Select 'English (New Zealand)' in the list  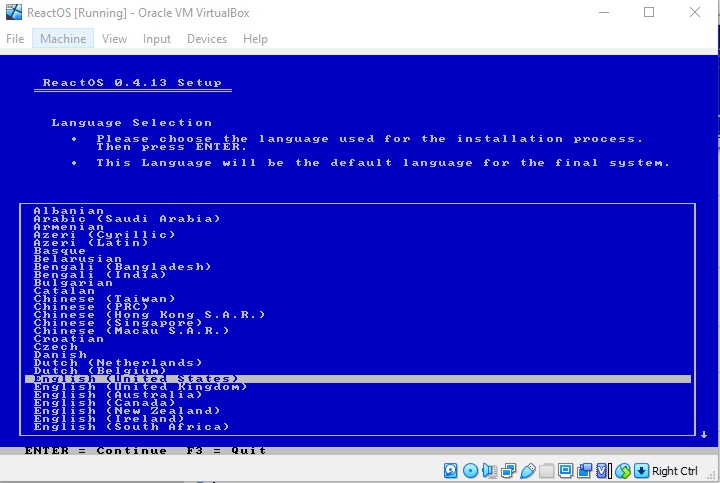pyautogui.click(x=358, y=411)
